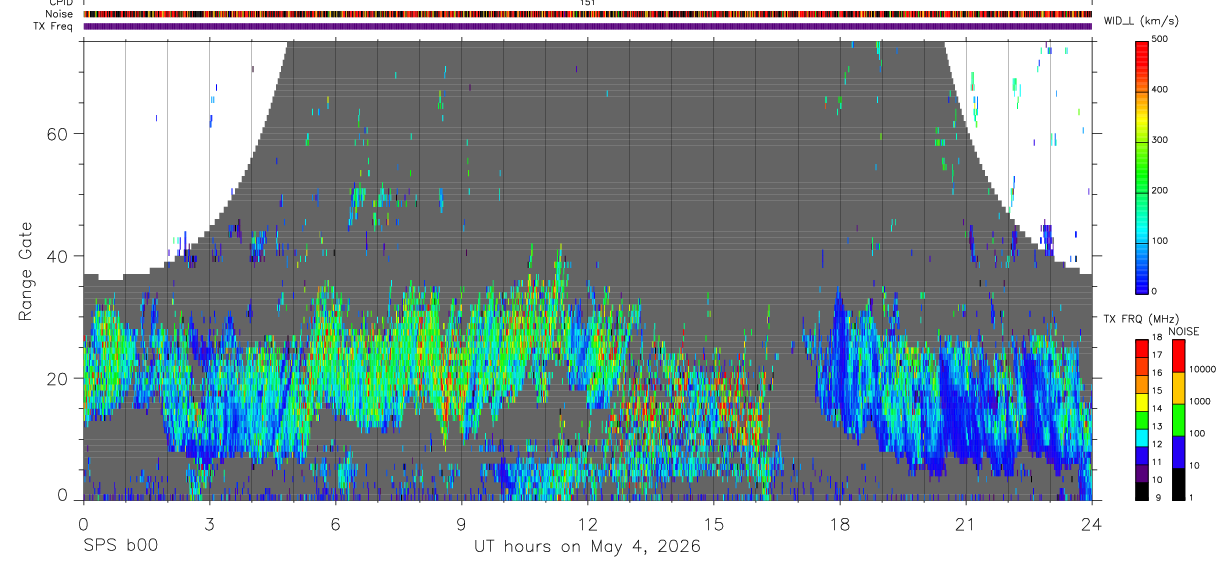
Task: Click the "1000" tick on the NOISE colorbar
Action: (1198, 402)
